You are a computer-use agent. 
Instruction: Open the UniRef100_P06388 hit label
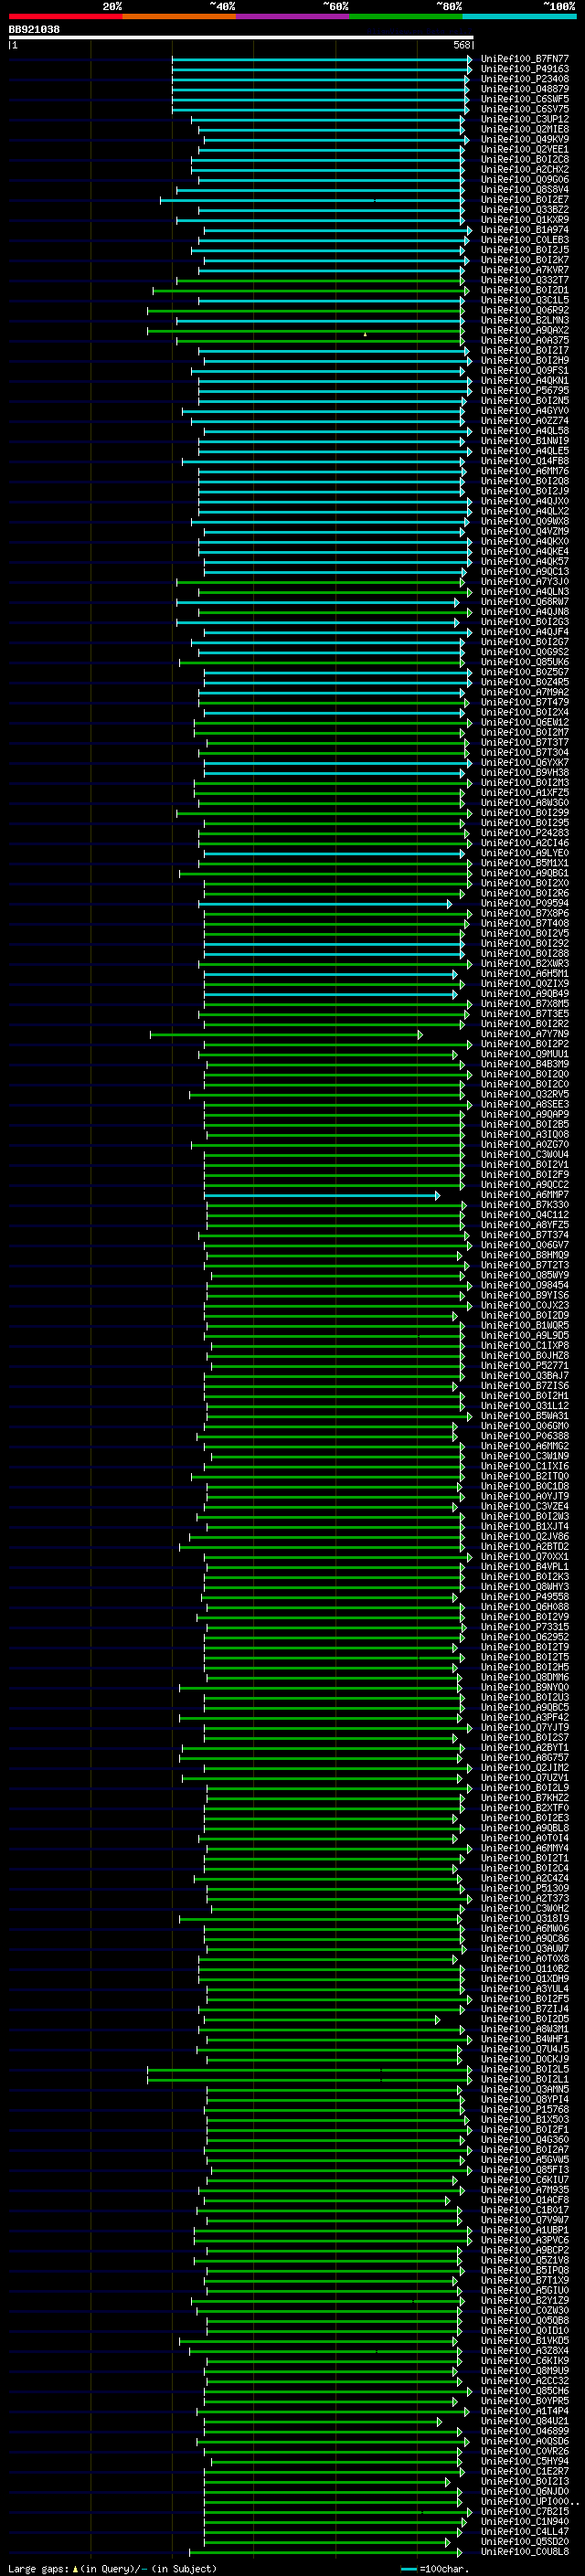coord(525,1436)
